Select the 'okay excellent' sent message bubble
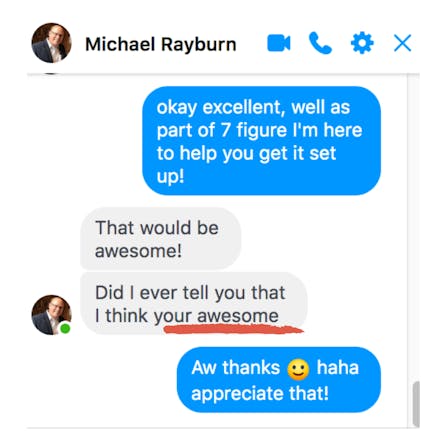The image size is (447, 447). [x=261, y=141]
